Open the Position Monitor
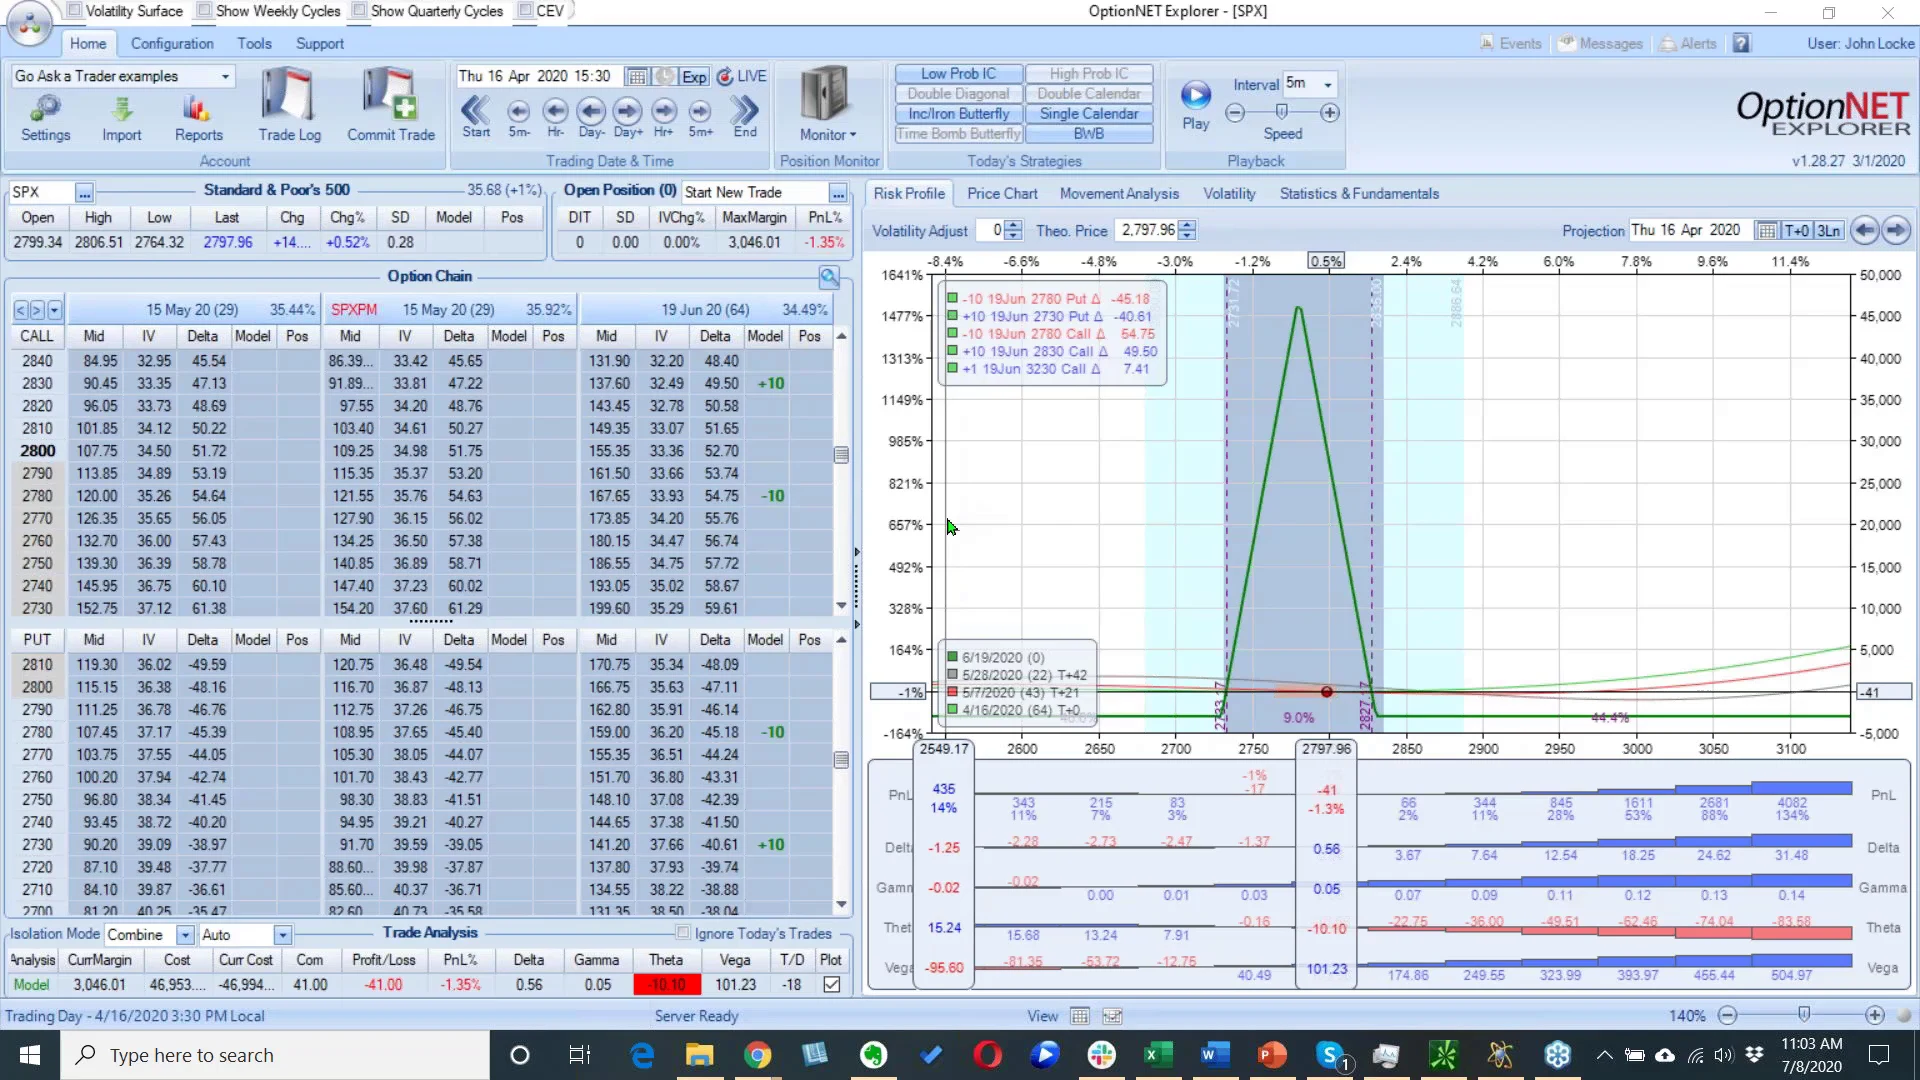Image resolution: width=1920 pixels, height=1080 pixels. (826, 105)
